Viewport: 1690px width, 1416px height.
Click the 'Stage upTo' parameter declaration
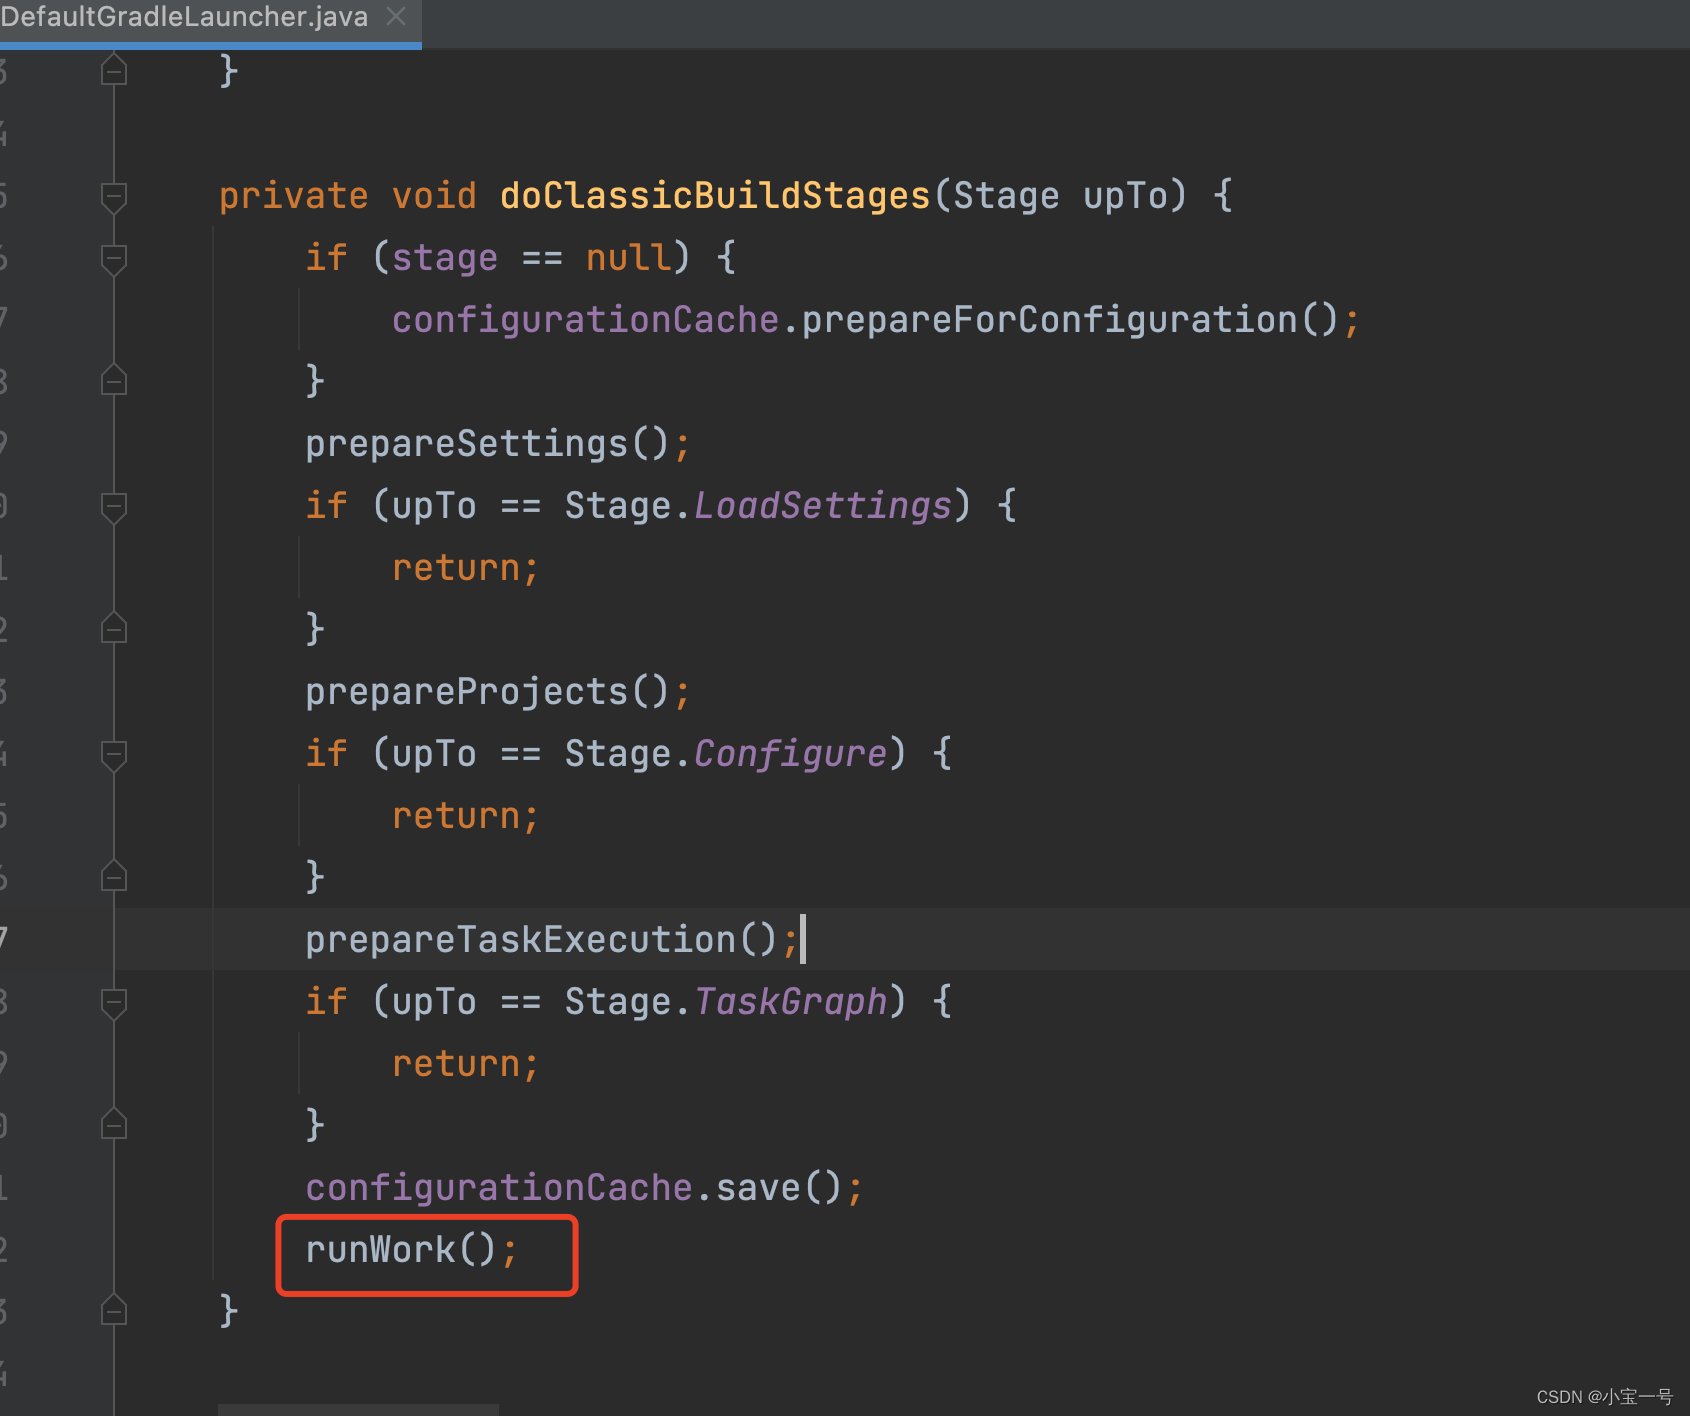1060,195
